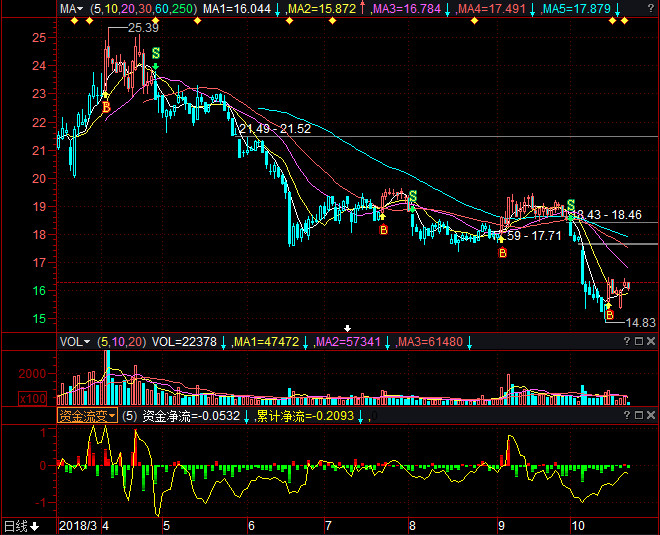Viewport: 660px width, 535px height.
Task: Click the yellow B buy marker near 25.39
Action: [x=107, y=105]
